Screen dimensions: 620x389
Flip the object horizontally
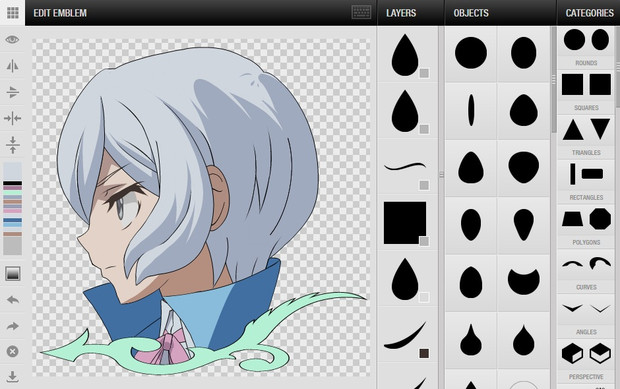coord(12,66)
